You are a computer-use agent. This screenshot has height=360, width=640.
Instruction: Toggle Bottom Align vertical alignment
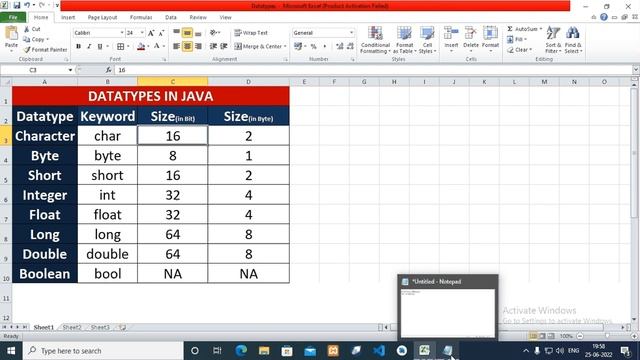click(198, 33)
